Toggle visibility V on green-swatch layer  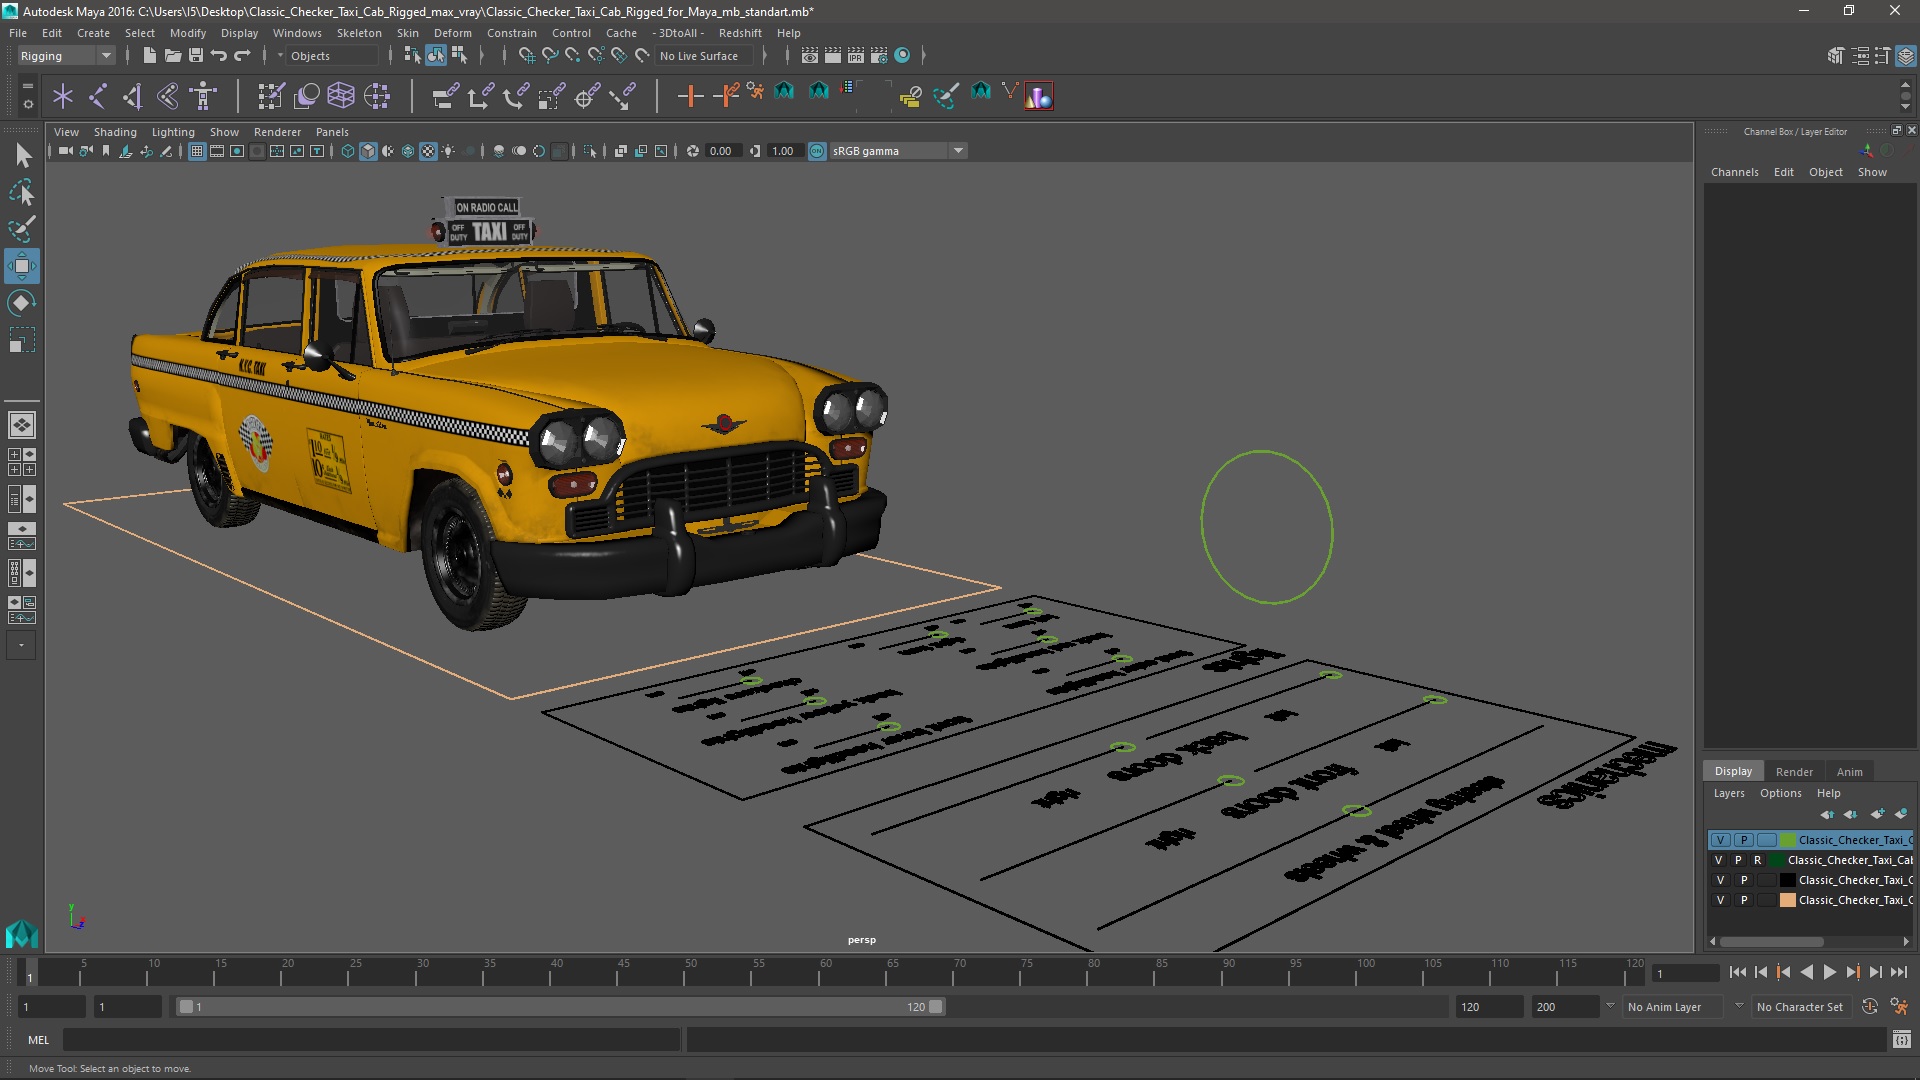(x=1720, y=840)
